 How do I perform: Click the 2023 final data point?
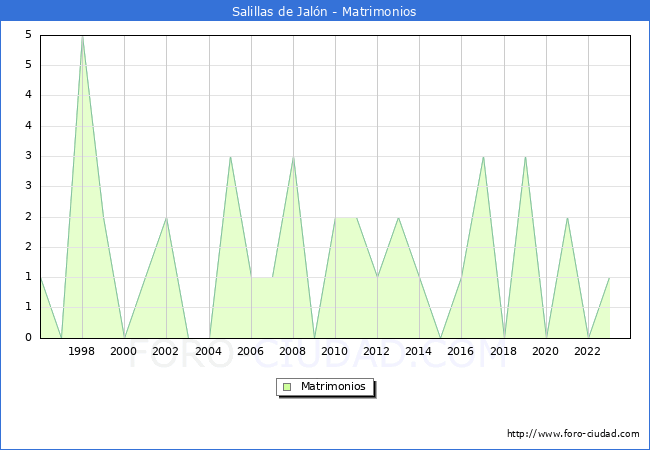point(609,278)
